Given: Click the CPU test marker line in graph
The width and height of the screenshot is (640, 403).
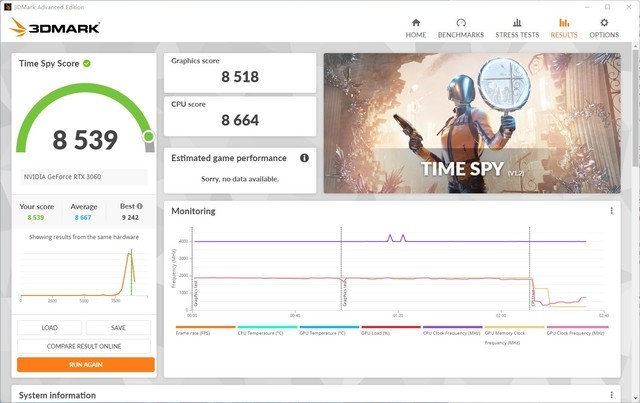Looking at the screenshot, I should [530, 268].
